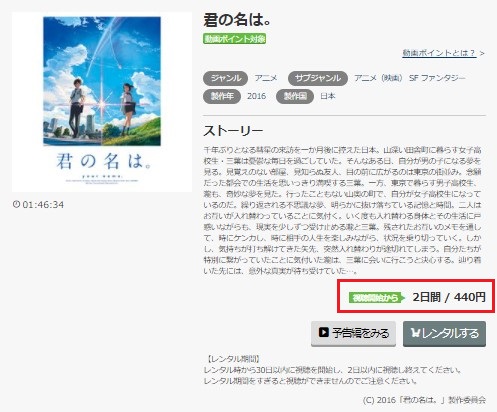This screenshot has width=497, height=412.
Task: Click the green 動画ポイント対象 badge
Action: coord(234,39)
